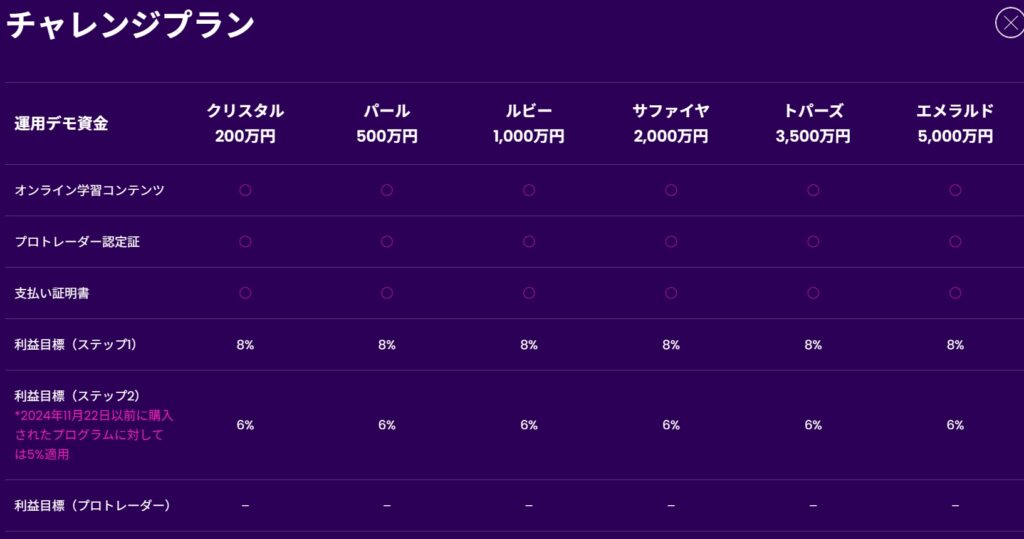Select the パール 500万円 plan column
The width and height of the screenshot is (1024, 539).
387,123
